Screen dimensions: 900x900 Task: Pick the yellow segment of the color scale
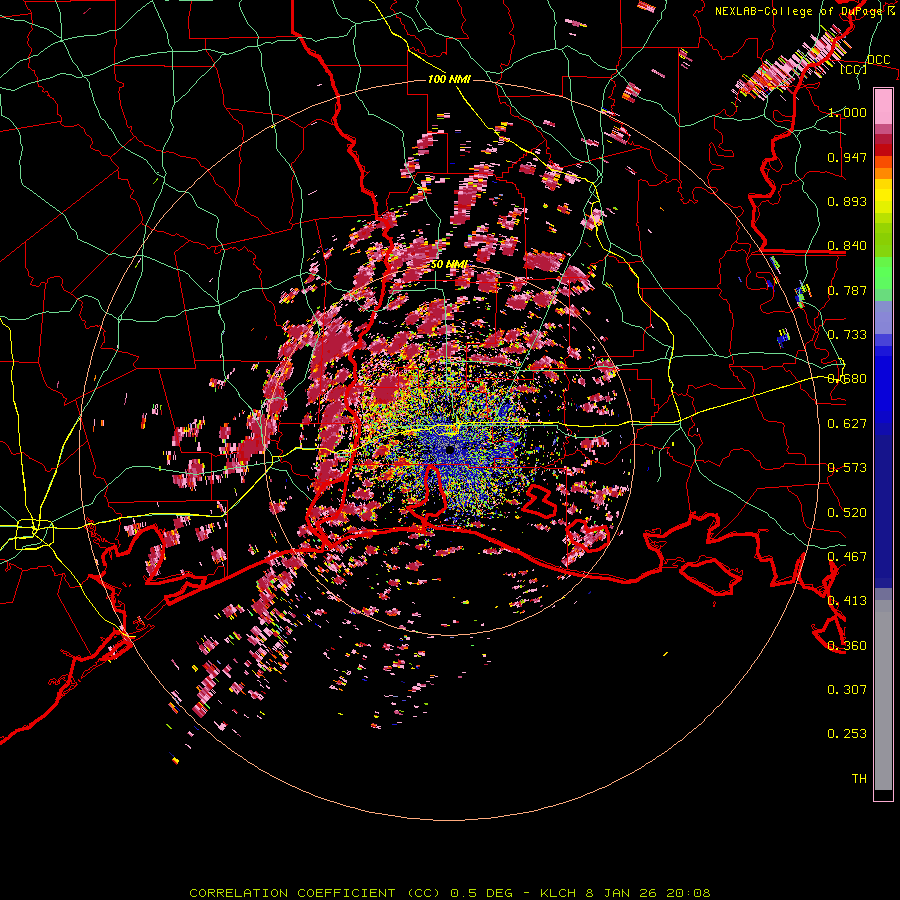pos(883,197)
